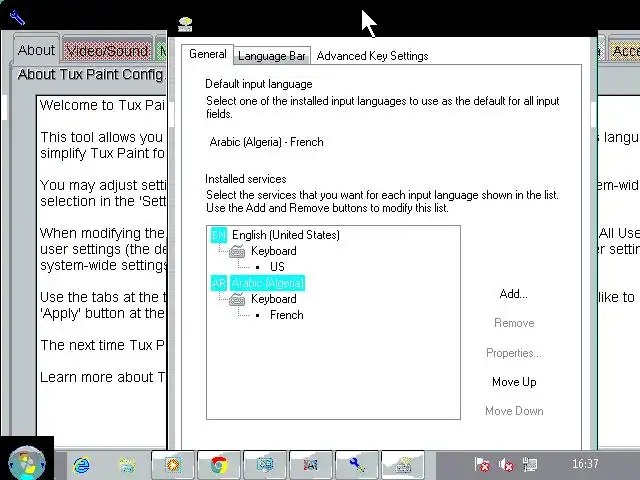Open Action Center flag in tray
The image size is (640, 480).
(482, 464)
